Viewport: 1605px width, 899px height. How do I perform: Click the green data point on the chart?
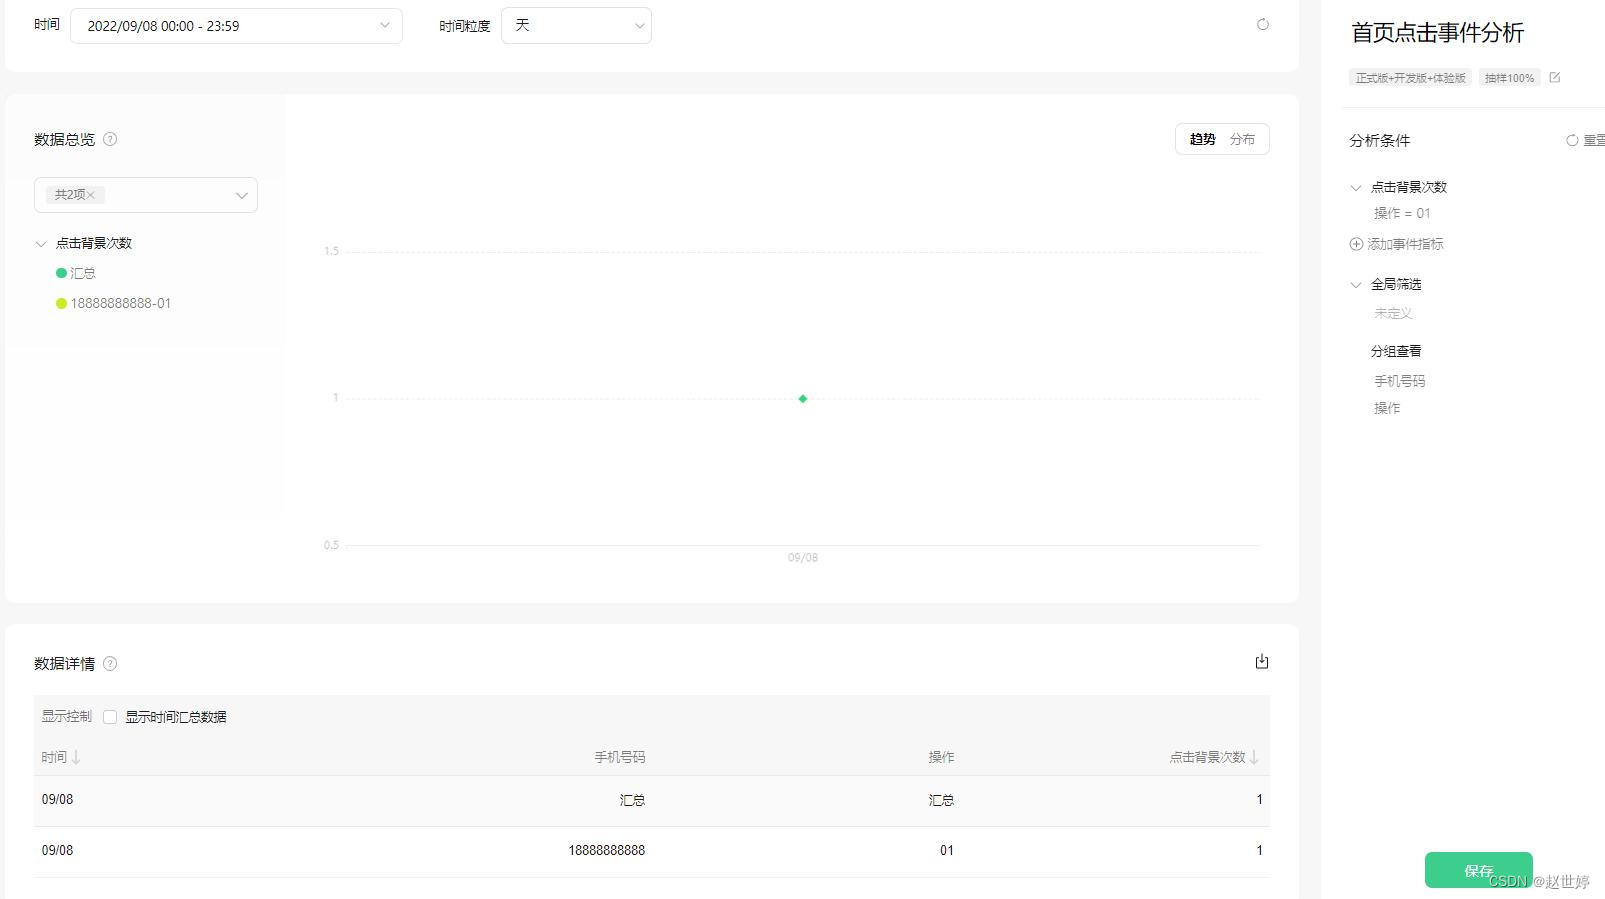click(x=803, y=399)
